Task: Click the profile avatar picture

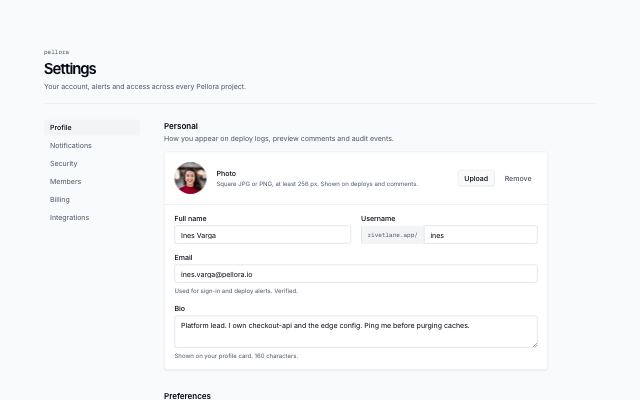Action: (x=190, y=178)
